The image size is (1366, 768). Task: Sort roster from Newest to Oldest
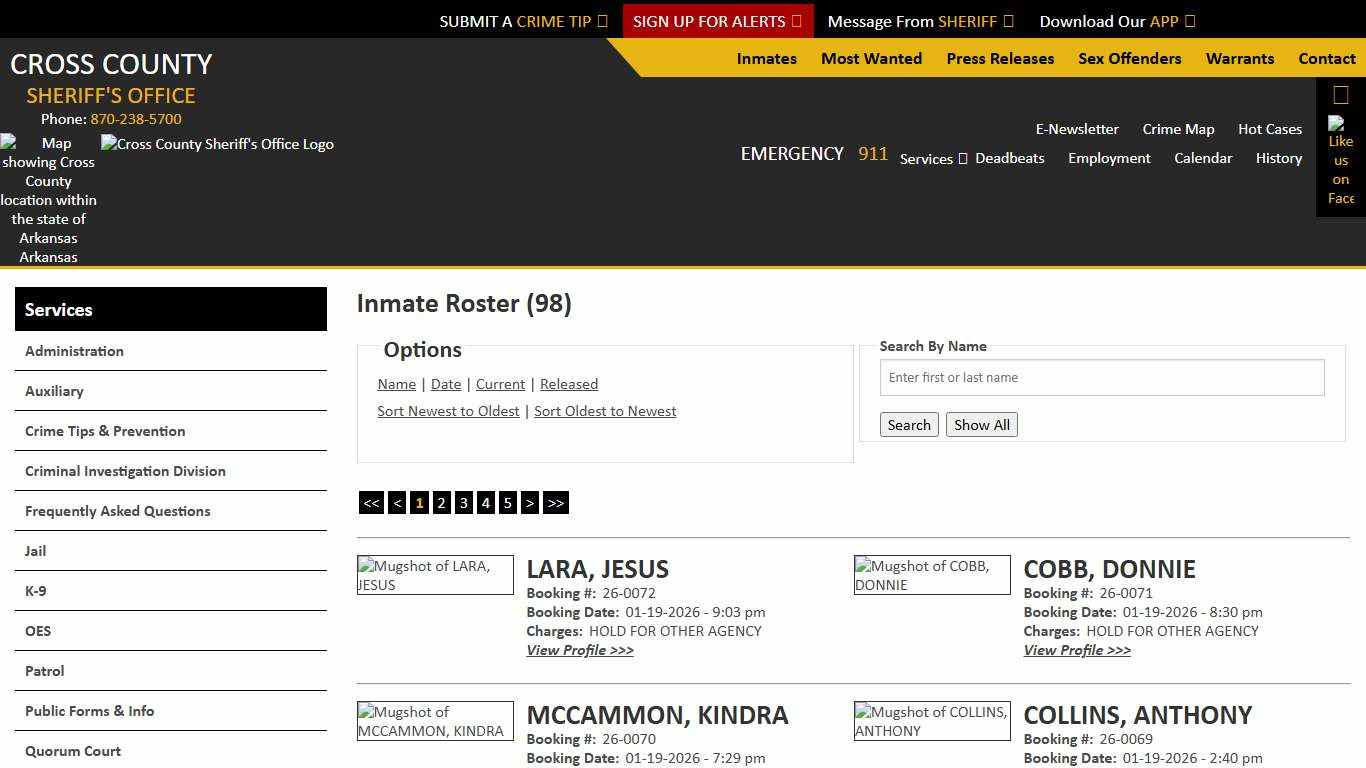pyautogui.click(x=448, y=411)
